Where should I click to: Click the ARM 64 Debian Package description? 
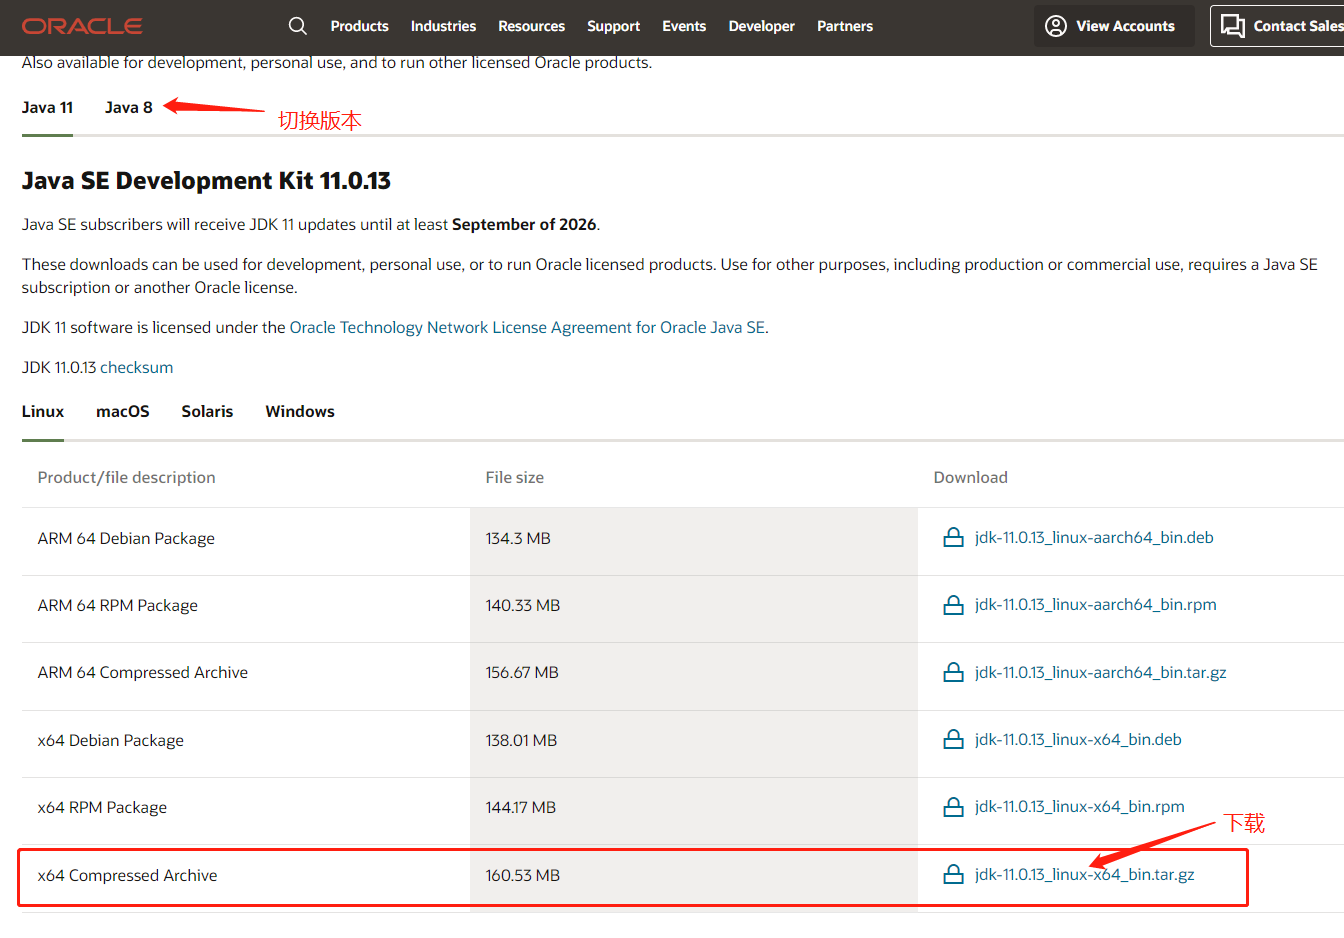(x=126, y=538)
